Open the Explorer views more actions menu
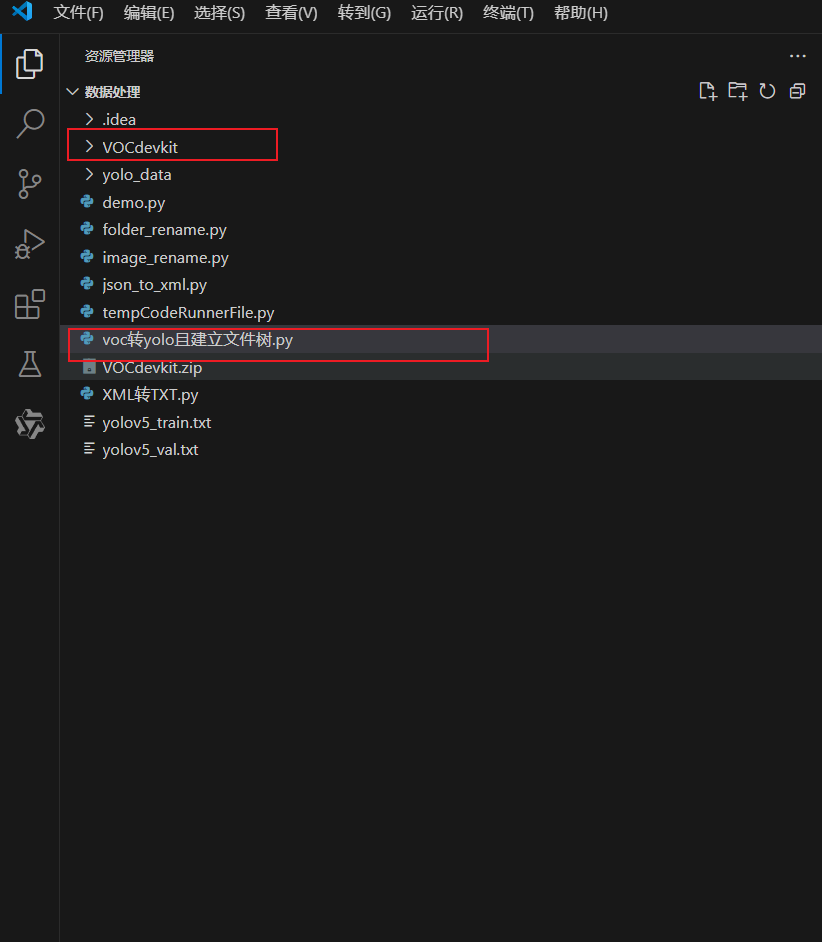Viewport: 822px width, 942px height. [x=797, y=55]
